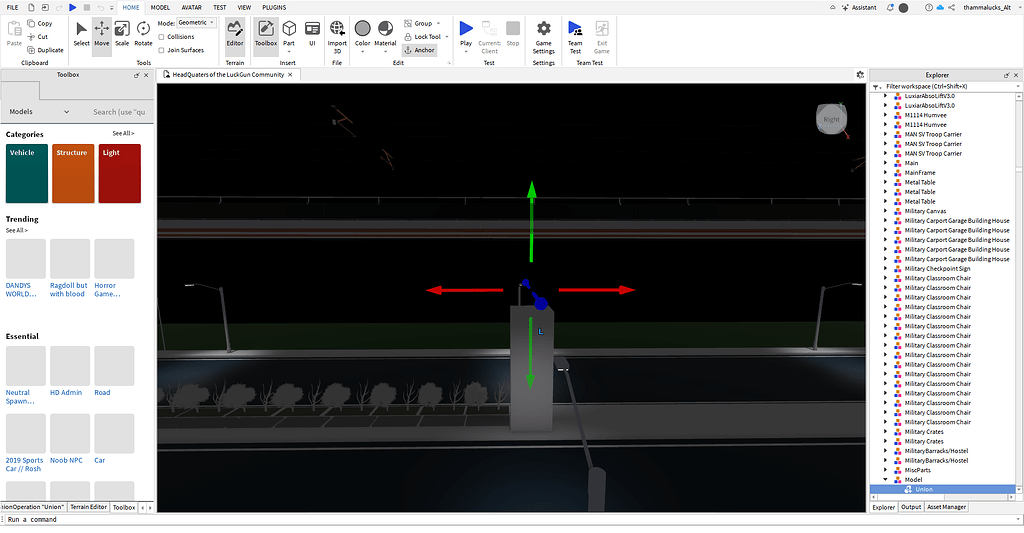Switch to the Terrain Editor tab
1024x533 pixels.
tap(88, 507)
